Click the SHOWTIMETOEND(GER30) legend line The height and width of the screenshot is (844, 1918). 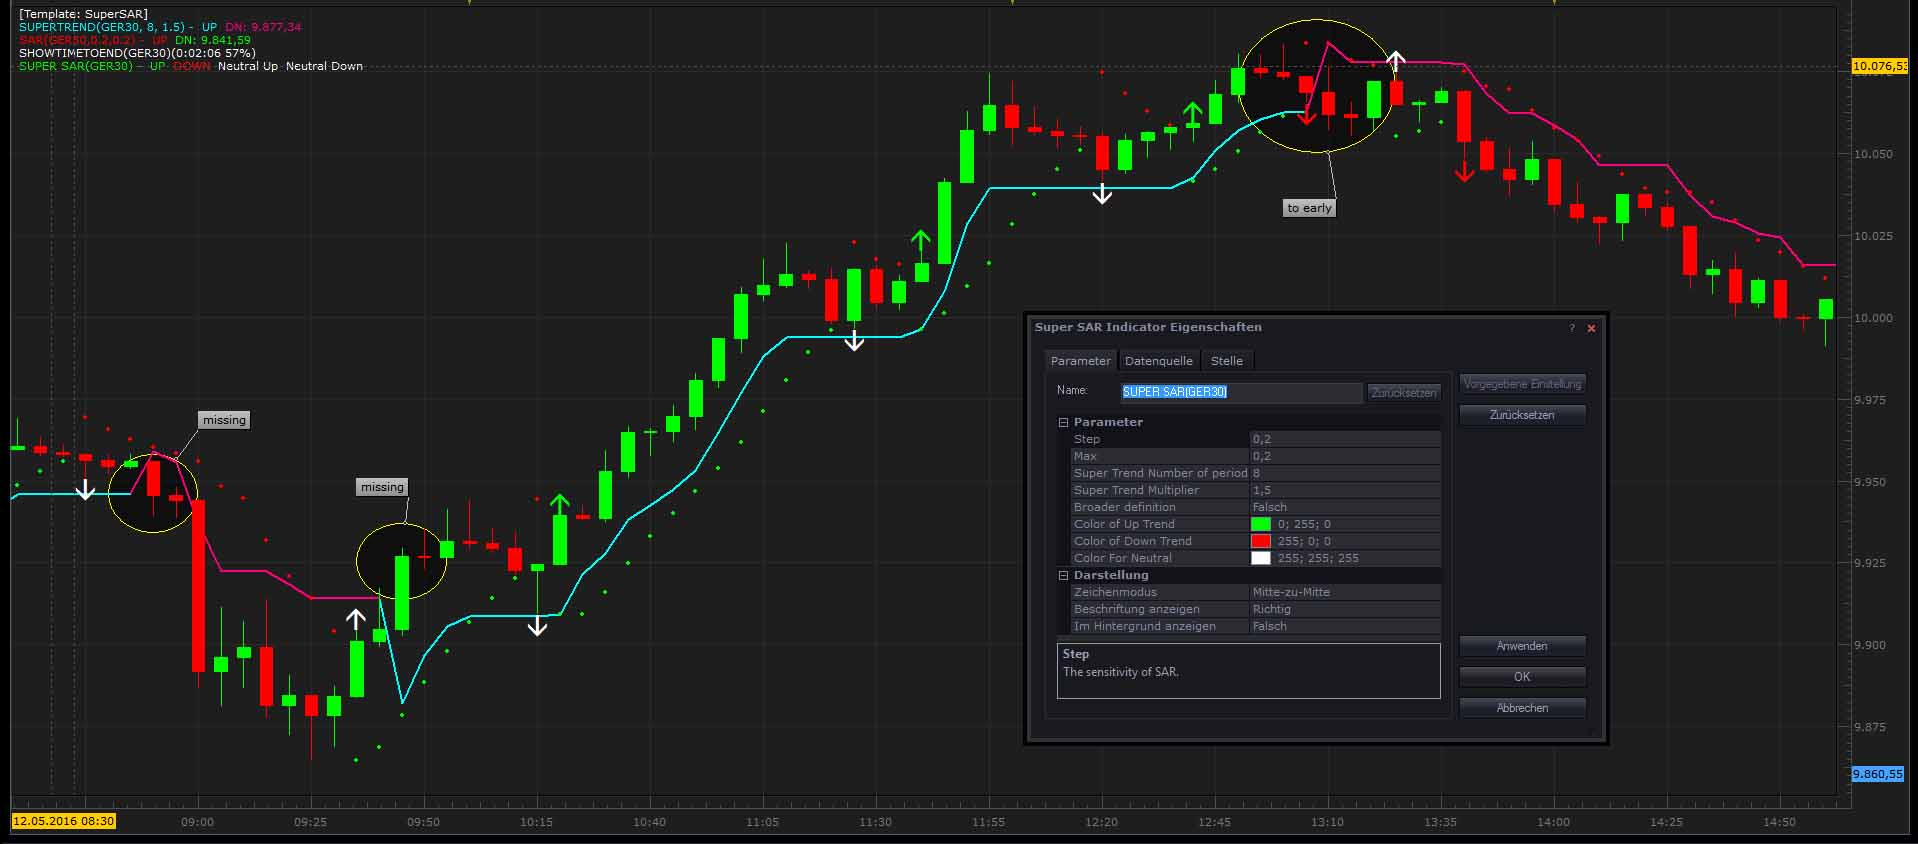137,53
